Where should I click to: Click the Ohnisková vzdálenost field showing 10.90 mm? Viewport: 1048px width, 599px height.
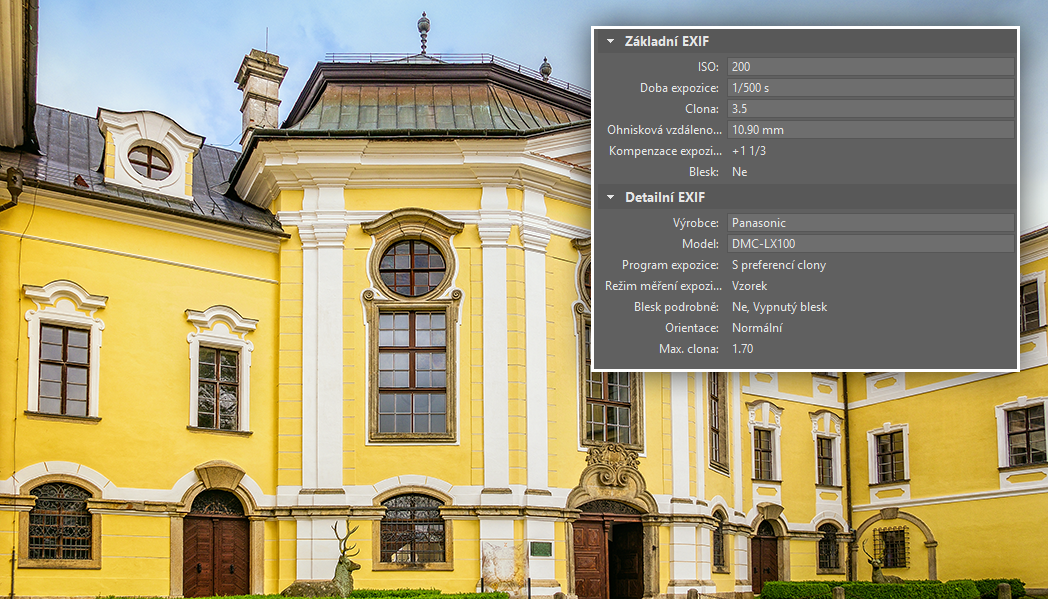[x=870, y=129]
